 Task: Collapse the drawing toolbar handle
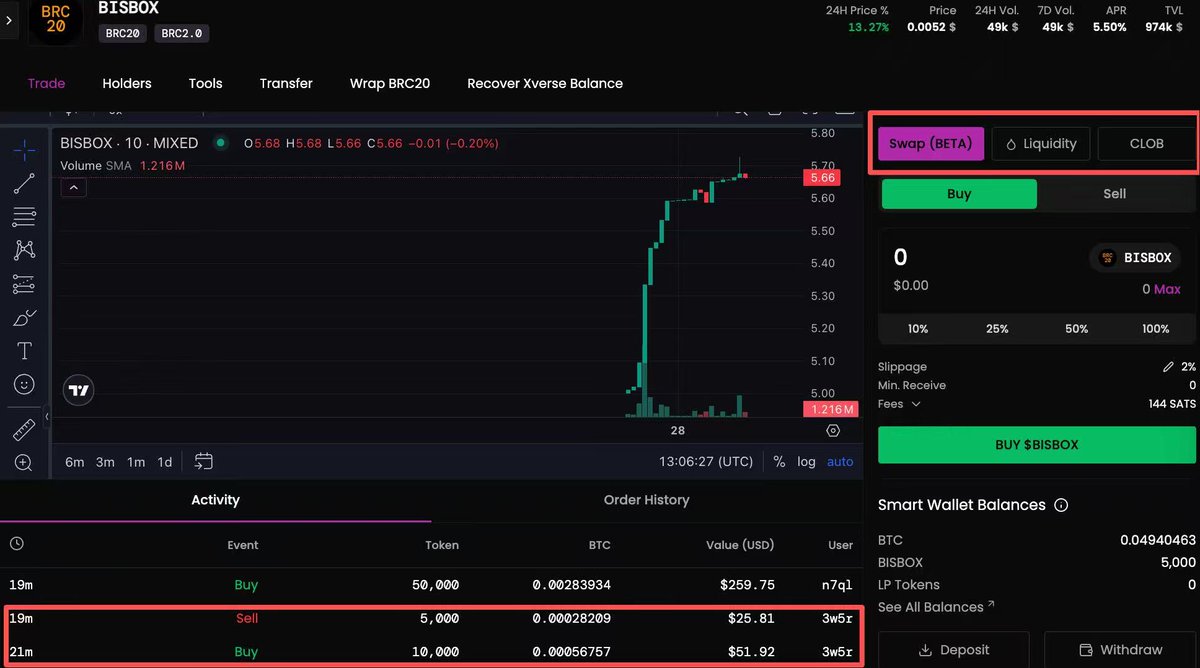tap(47, 417)
